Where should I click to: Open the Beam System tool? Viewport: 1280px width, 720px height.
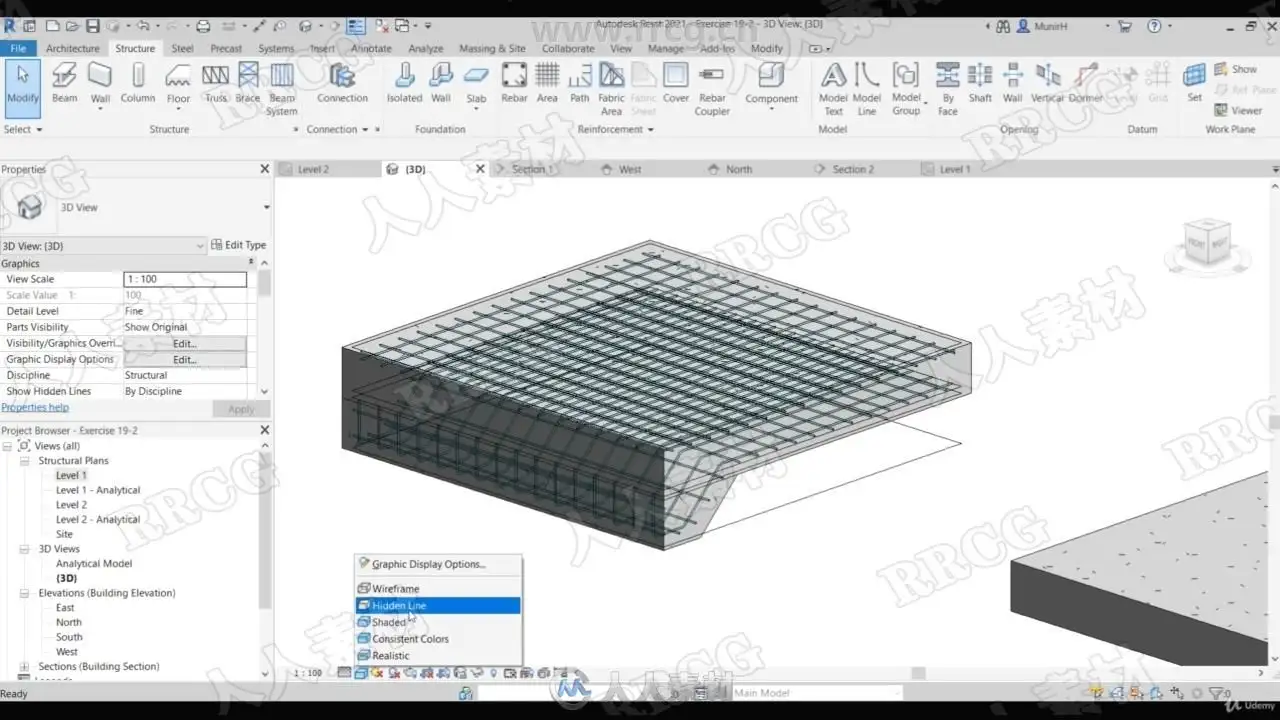point(282,88)
